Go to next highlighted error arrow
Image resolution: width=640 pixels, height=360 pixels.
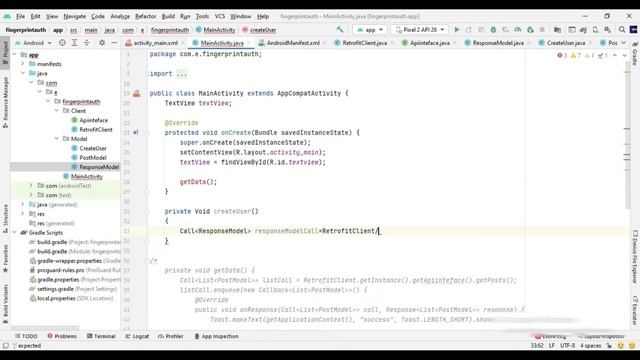coord(624,55)
